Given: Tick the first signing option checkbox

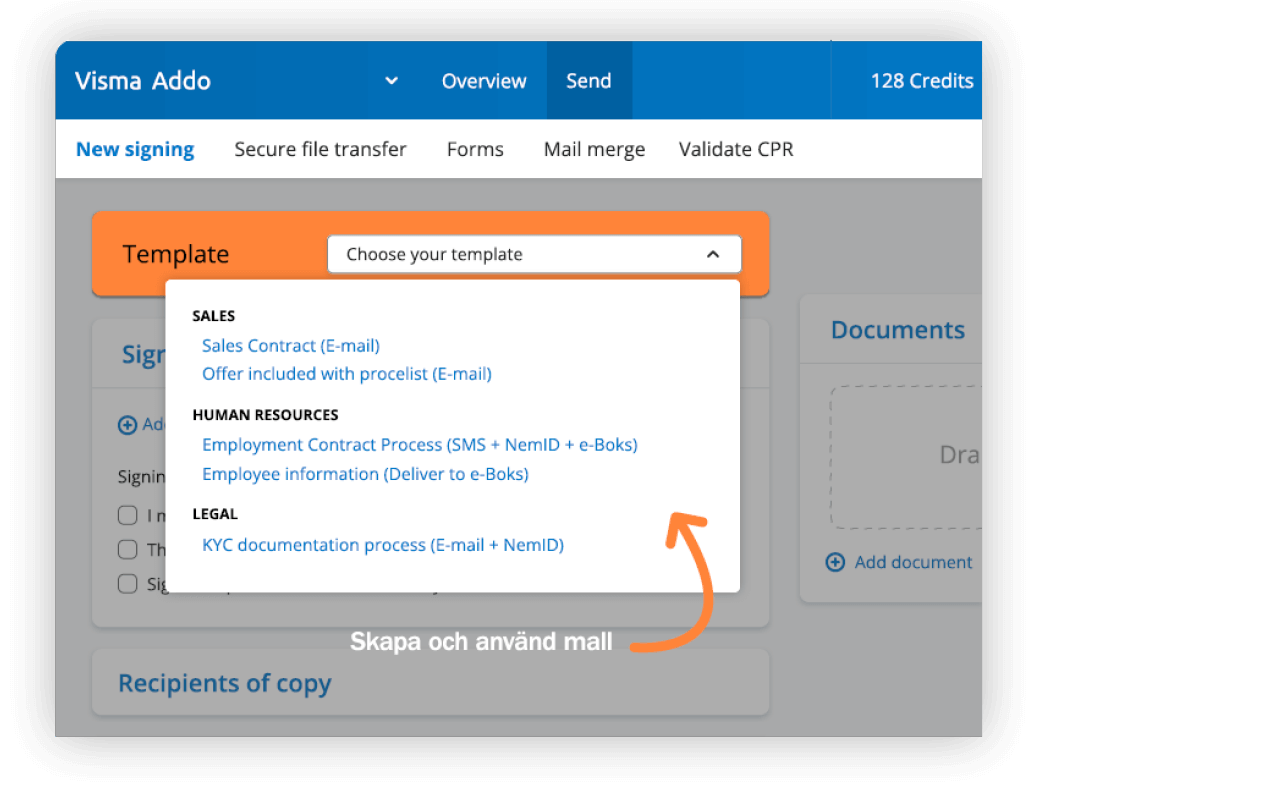Looking at the screenshot, I should point(127,516).
